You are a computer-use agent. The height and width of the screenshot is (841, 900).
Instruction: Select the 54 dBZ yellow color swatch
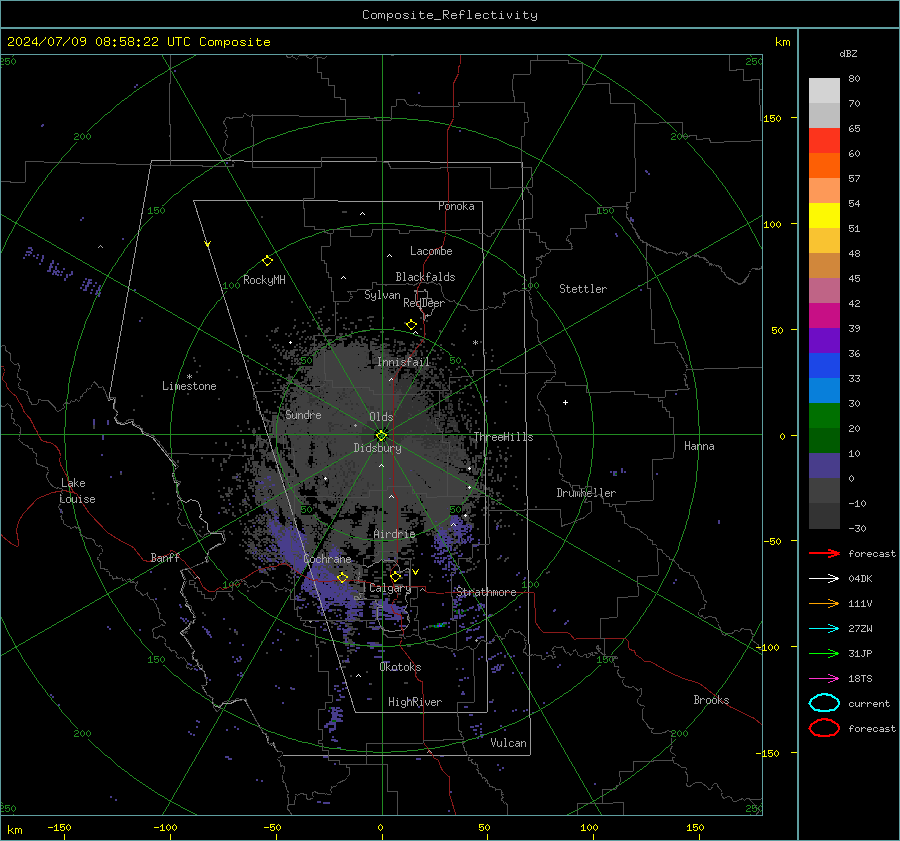(x=824, y=215)
